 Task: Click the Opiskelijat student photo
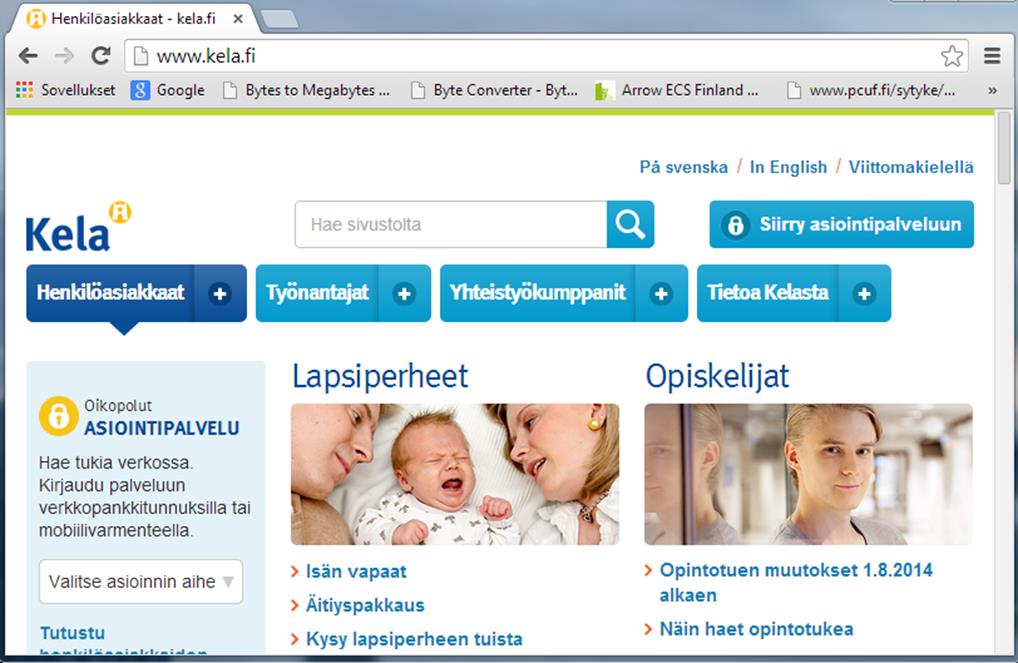pos(808,474)
